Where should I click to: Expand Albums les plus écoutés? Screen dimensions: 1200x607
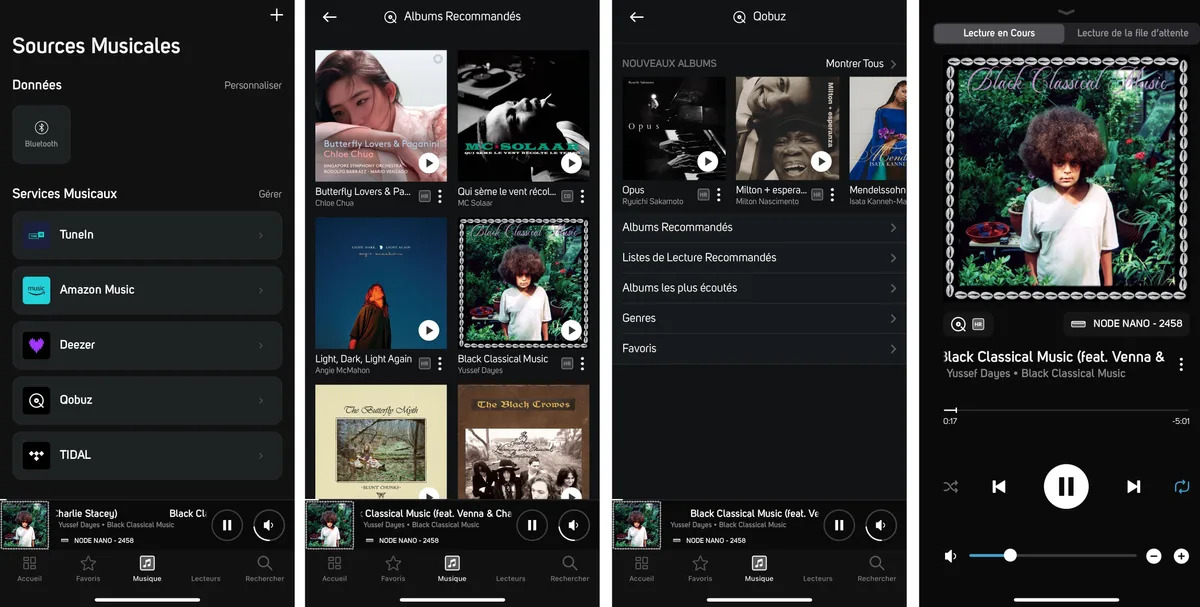tap(759, 288)
